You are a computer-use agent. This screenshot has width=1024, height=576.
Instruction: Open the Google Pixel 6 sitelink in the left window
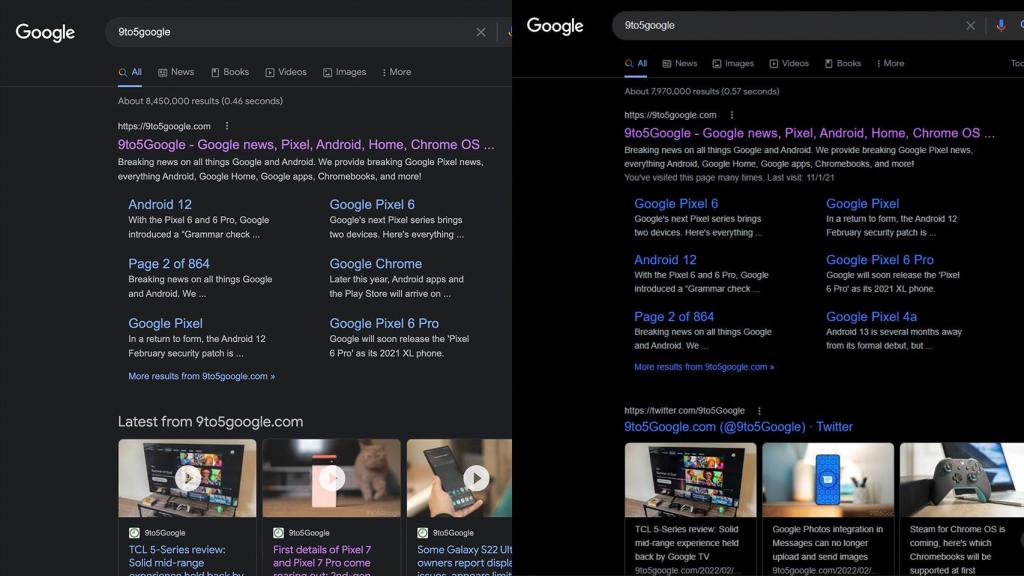tap(372, 204)
